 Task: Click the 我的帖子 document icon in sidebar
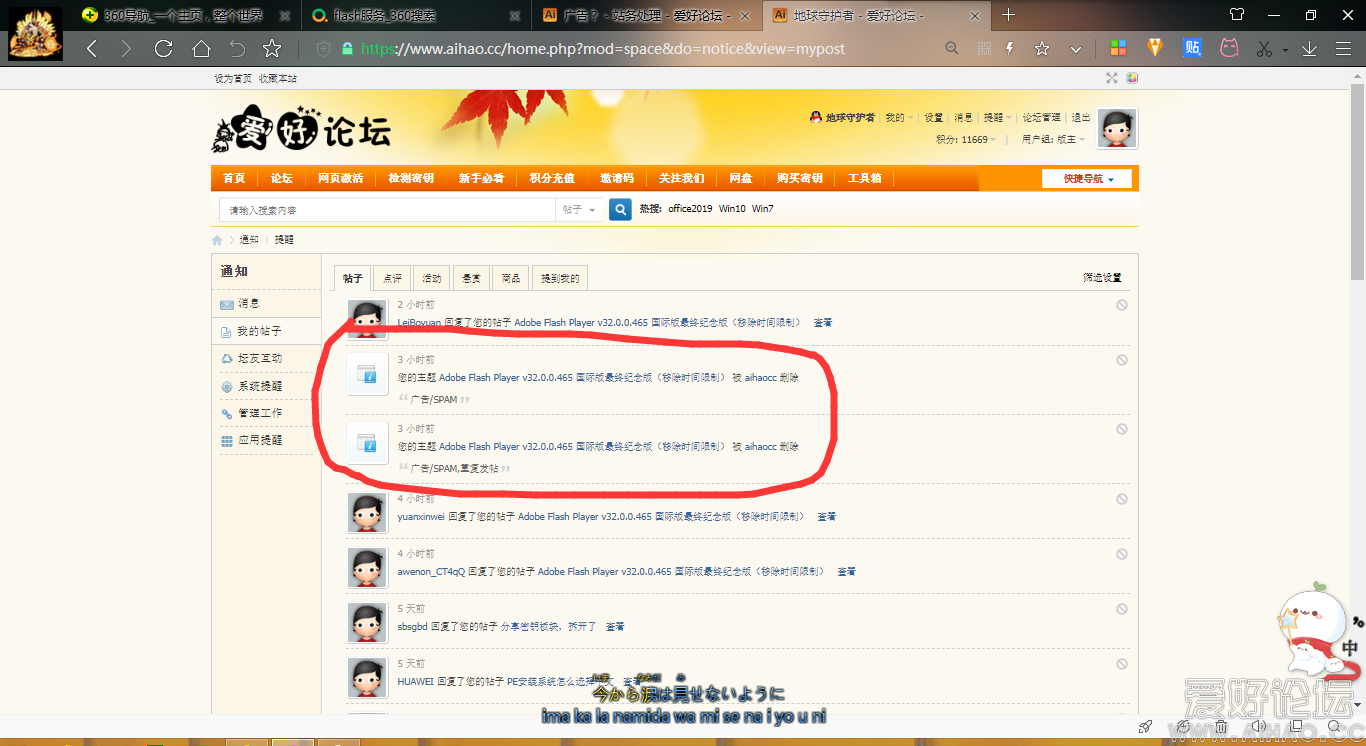226,331
